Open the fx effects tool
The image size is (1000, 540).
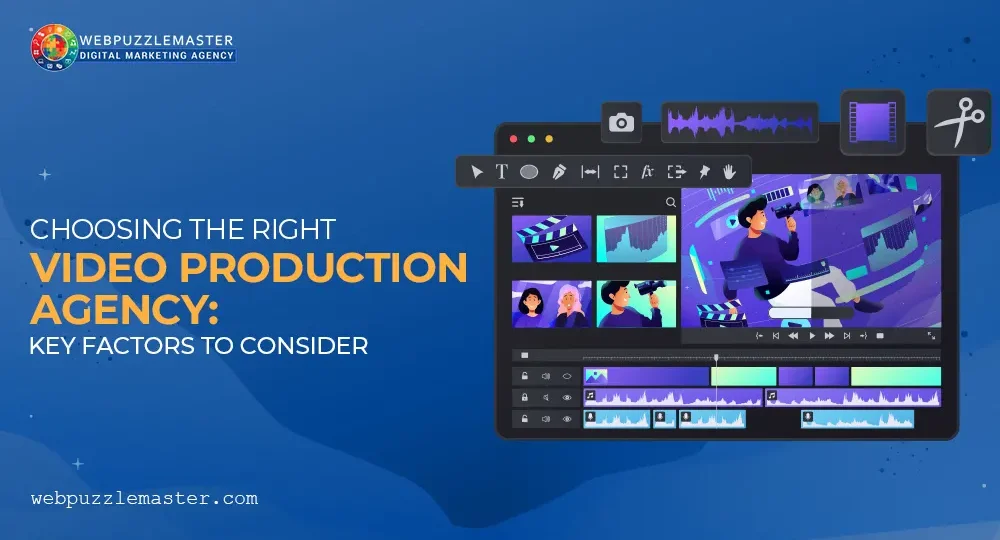tap(647, 172)
